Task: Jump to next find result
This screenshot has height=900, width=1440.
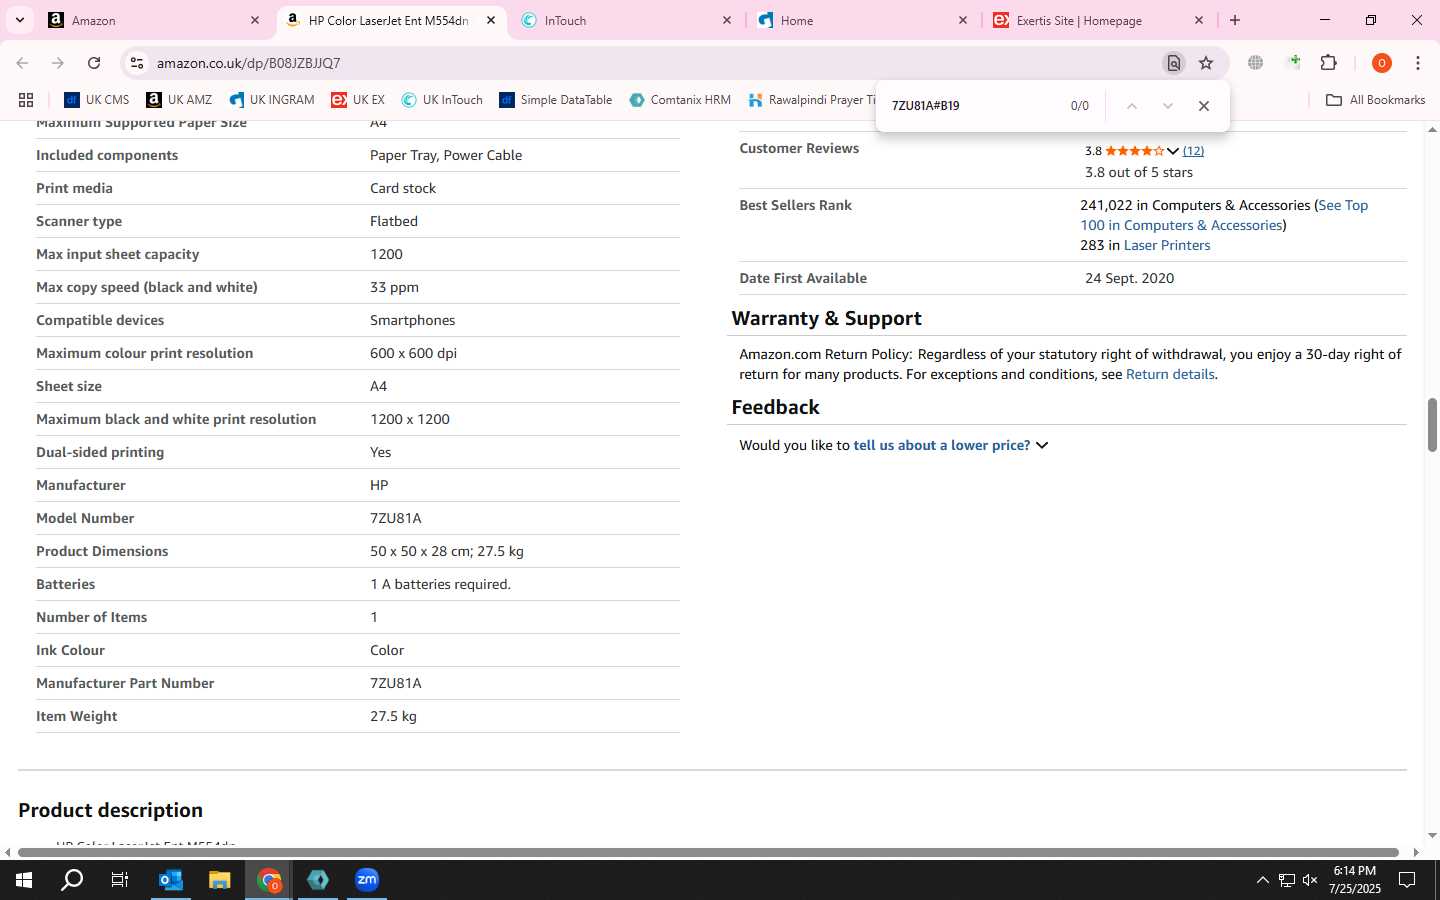Action: coord(1167,106)
